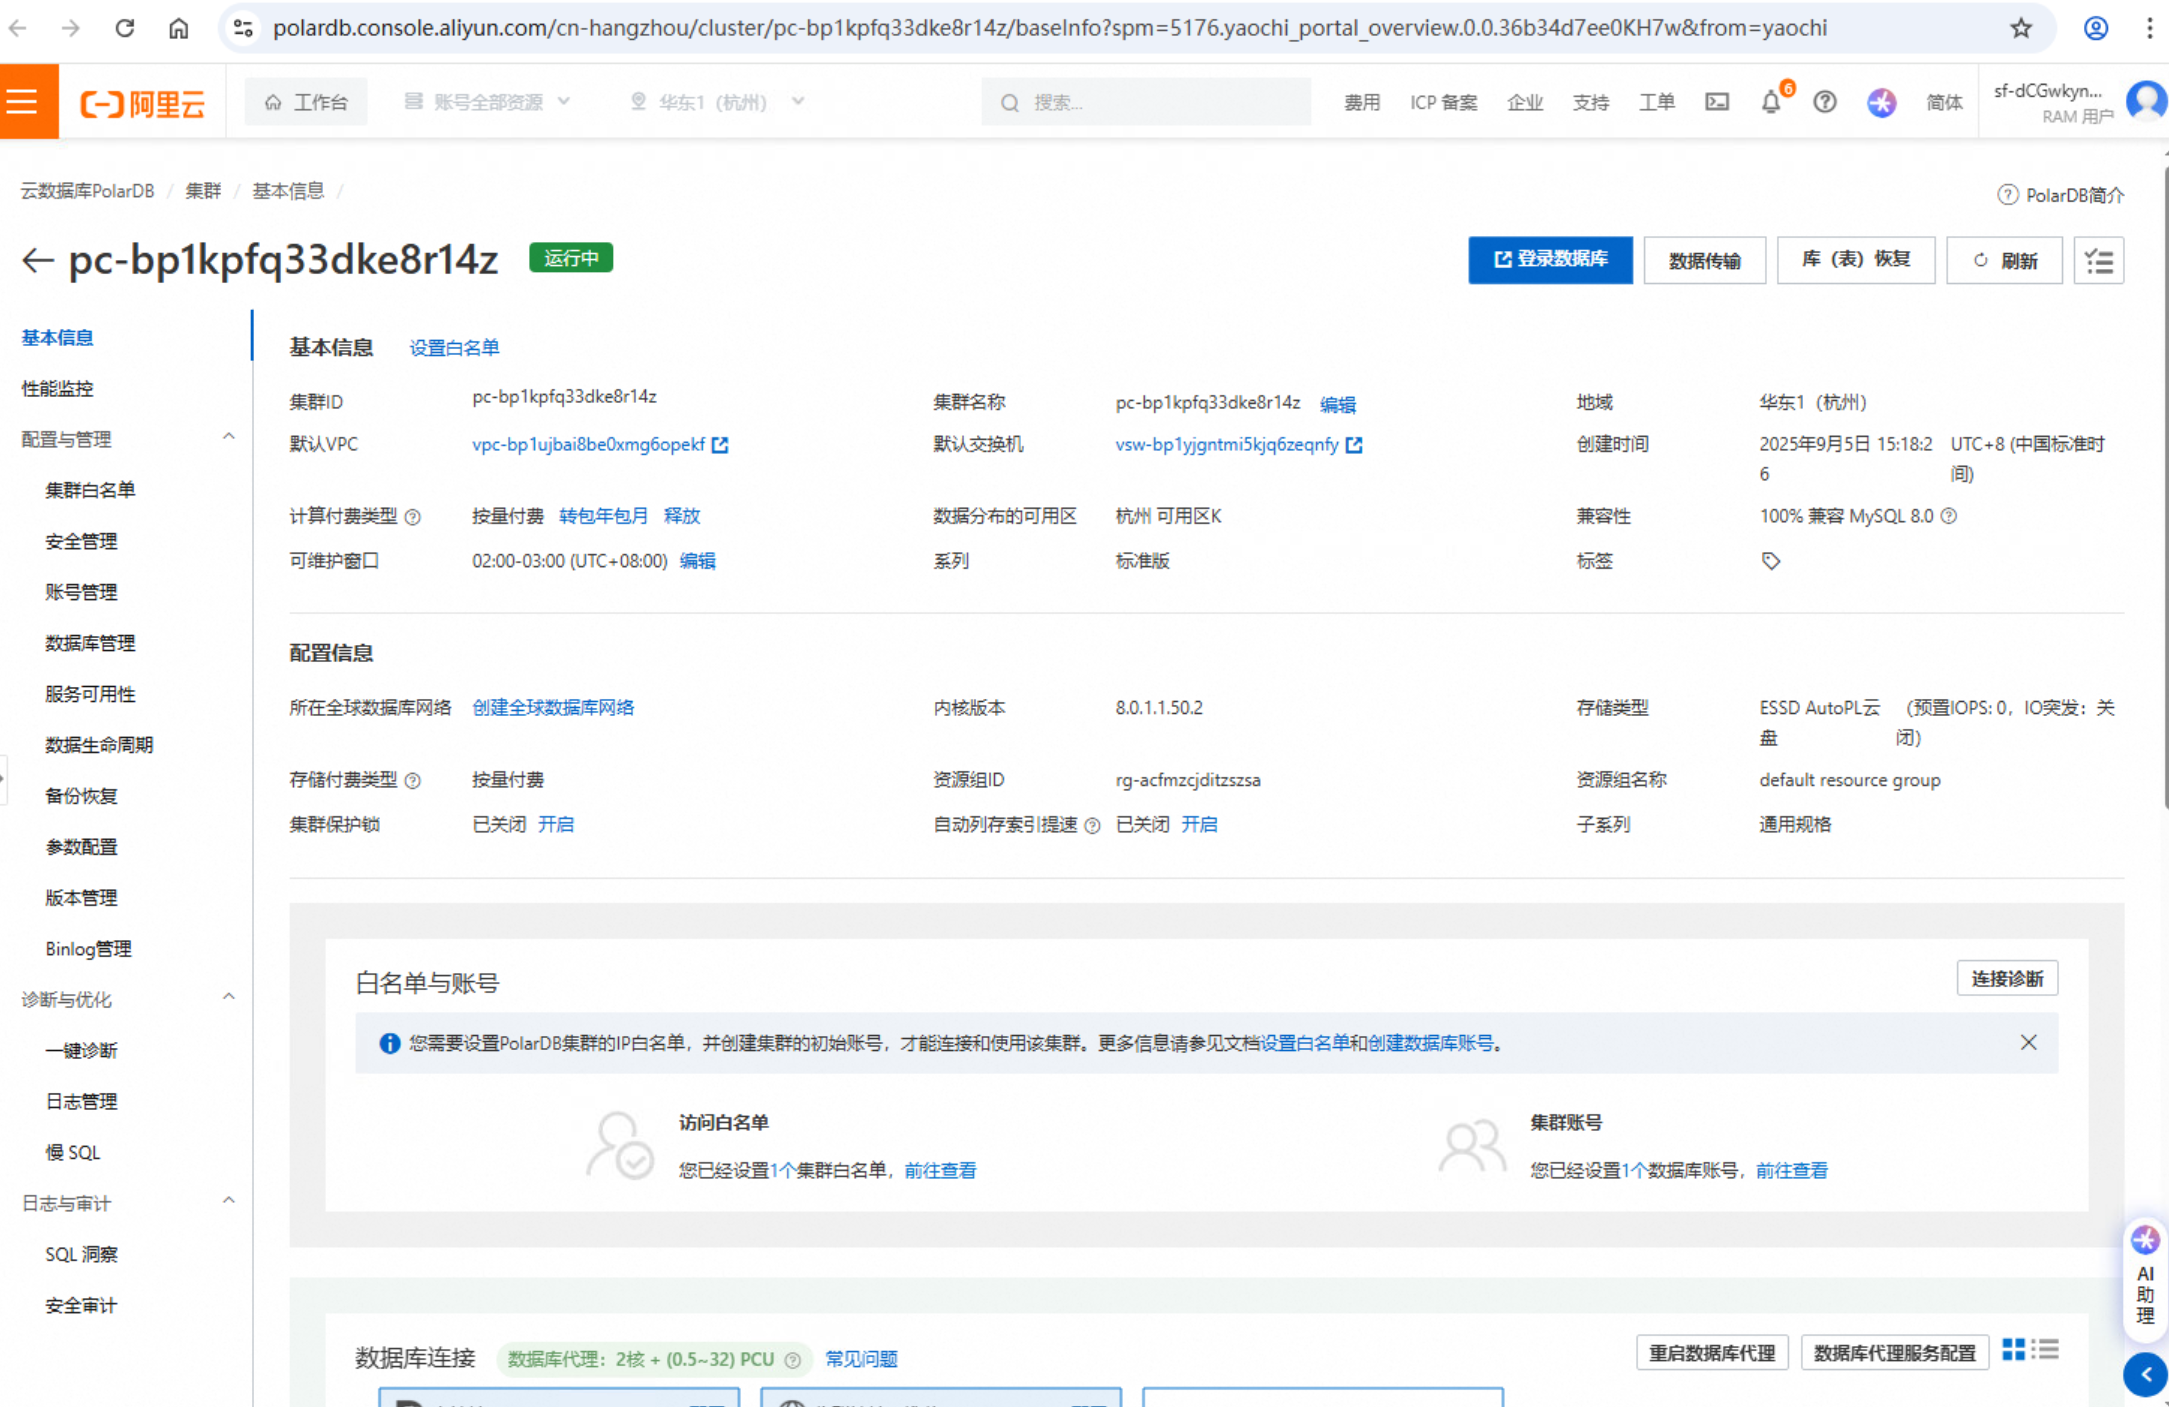This screenshot has width=2169, height=1407.
Task: Click the 释放 link
Action: coord(682,516)
